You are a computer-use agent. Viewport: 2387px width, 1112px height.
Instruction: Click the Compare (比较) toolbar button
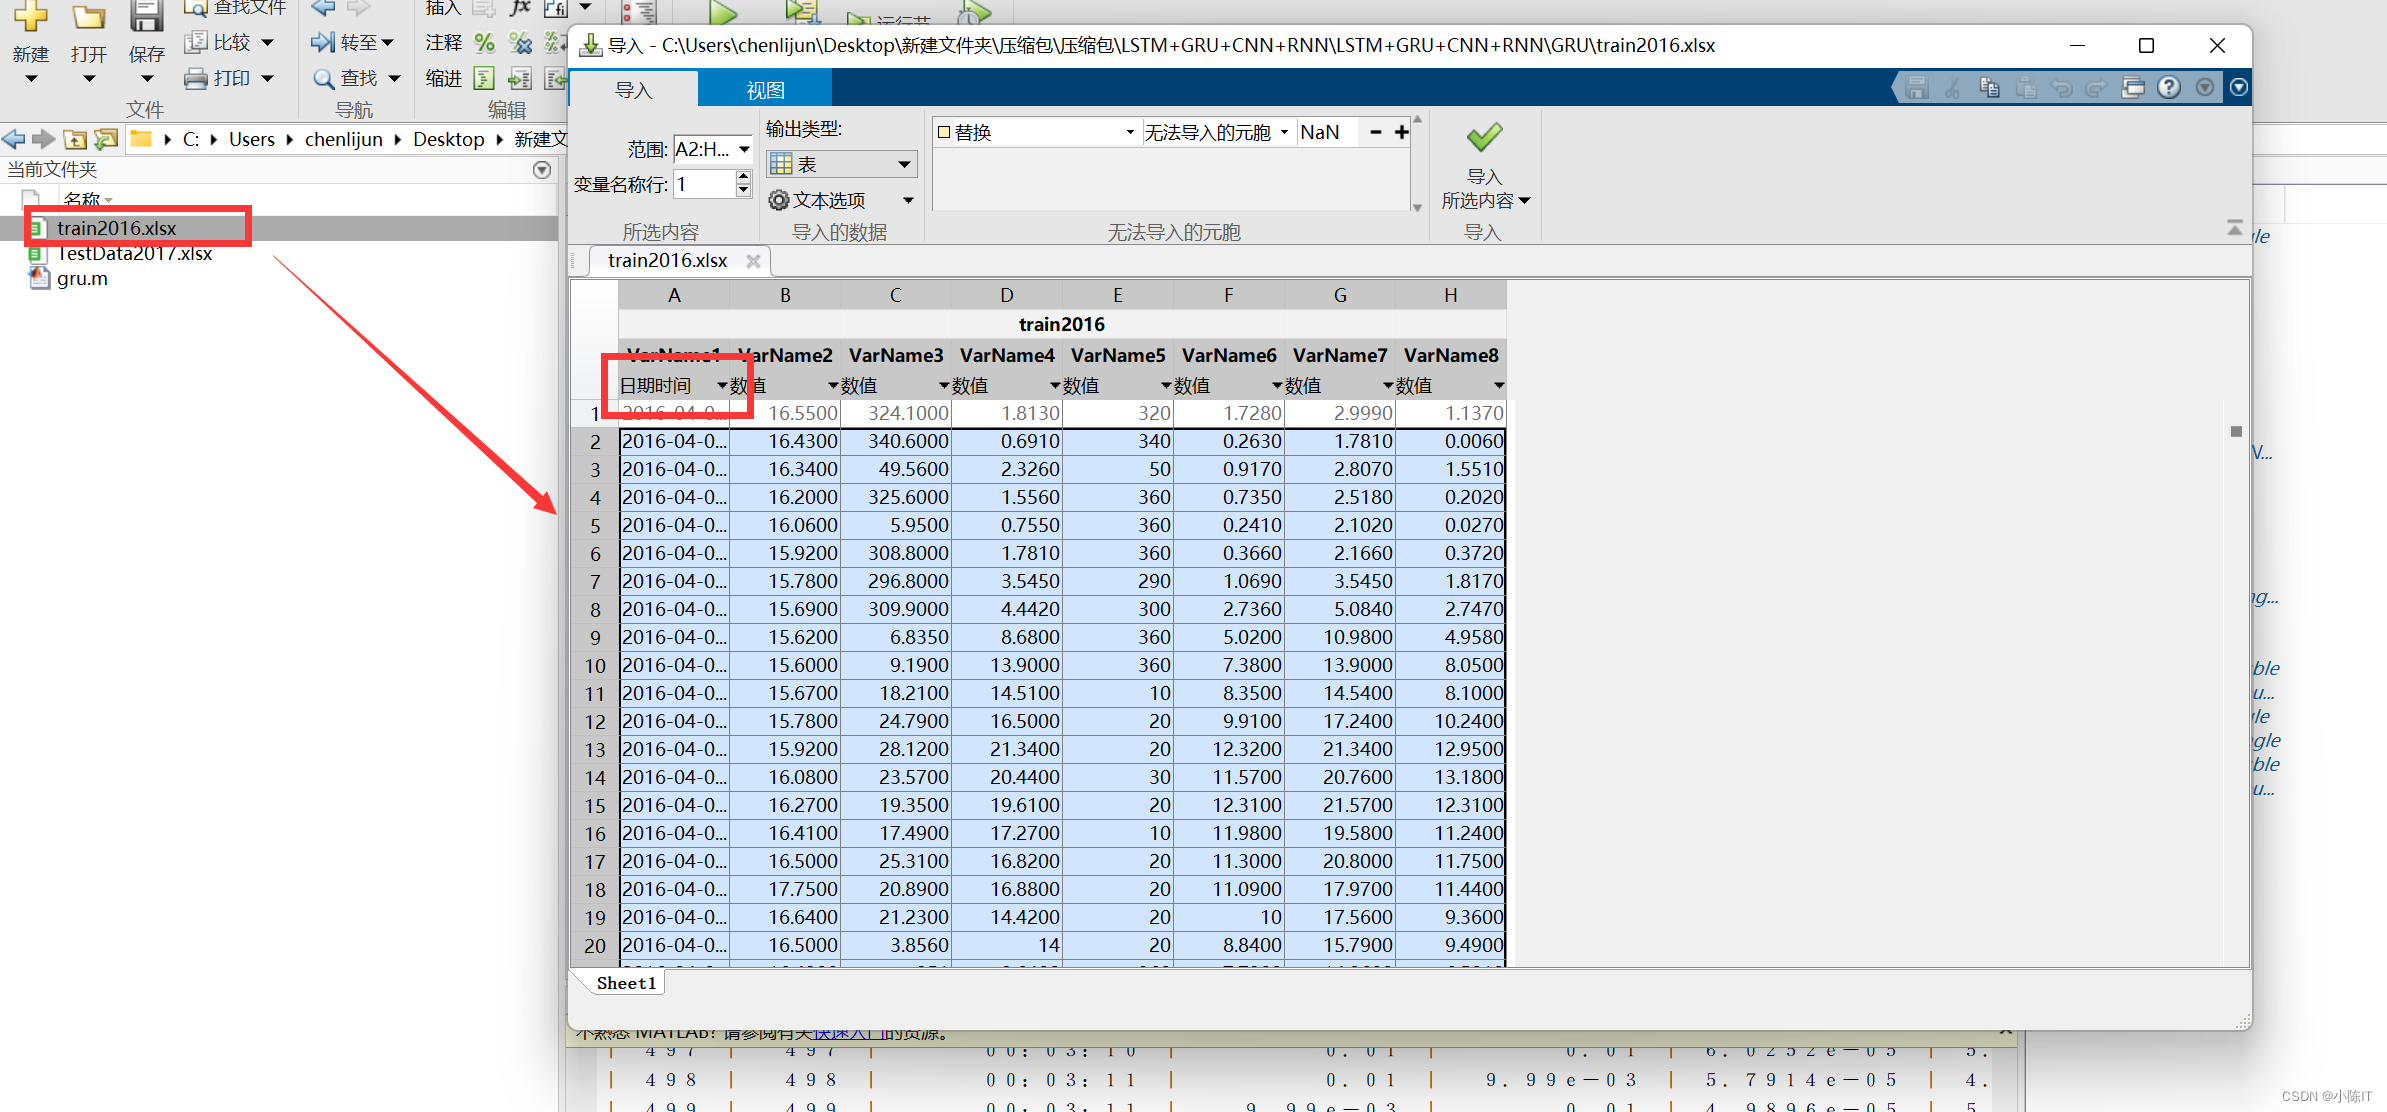point(229,42)
